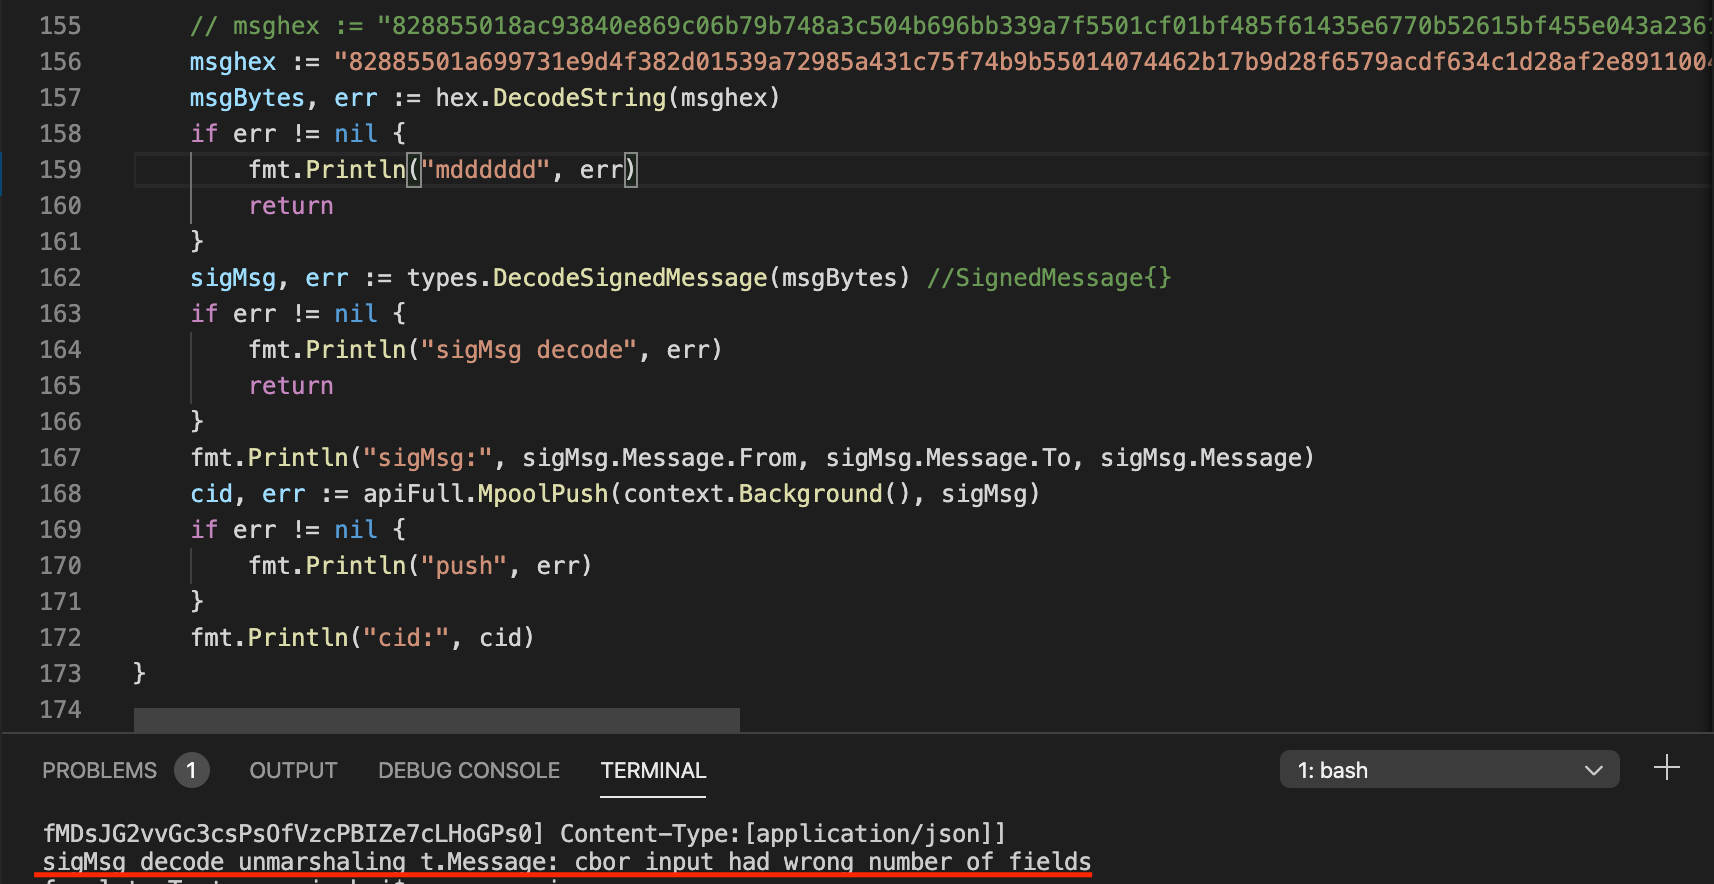Click the "mdddddd" string on line 159
Viewport: 1714px width, 884px height.
pos(485,170)
